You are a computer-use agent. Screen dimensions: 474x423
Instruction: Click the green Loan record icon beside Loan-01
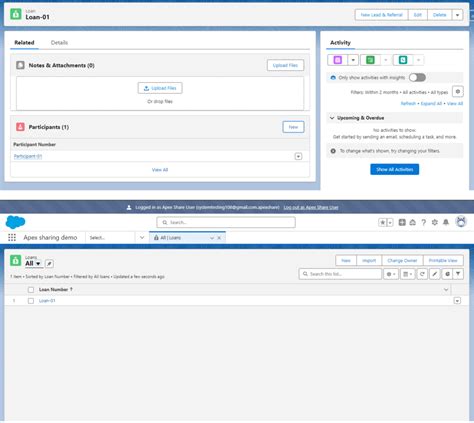click(16, 14)
